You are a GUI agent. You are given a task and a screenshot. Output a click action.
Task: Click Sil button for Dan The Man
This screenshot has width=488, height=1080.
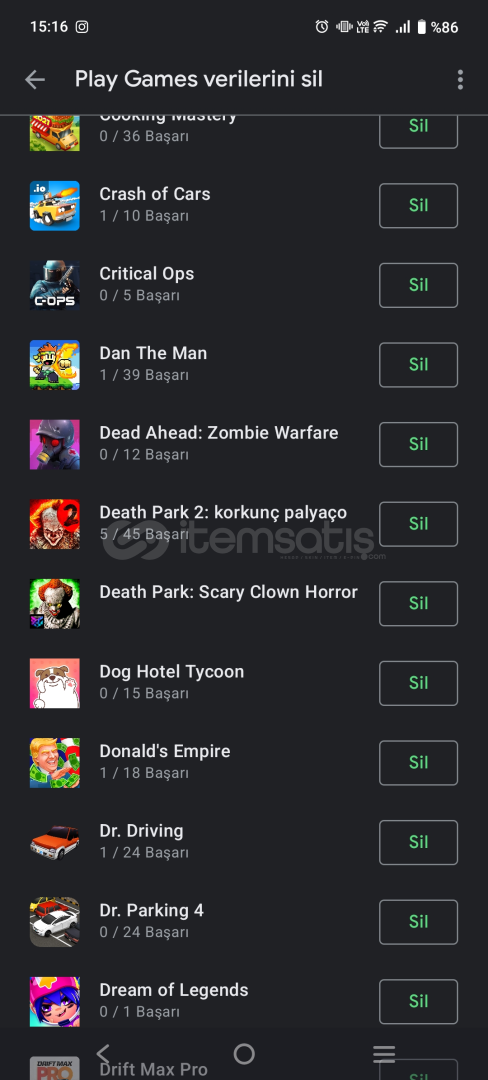418,364
